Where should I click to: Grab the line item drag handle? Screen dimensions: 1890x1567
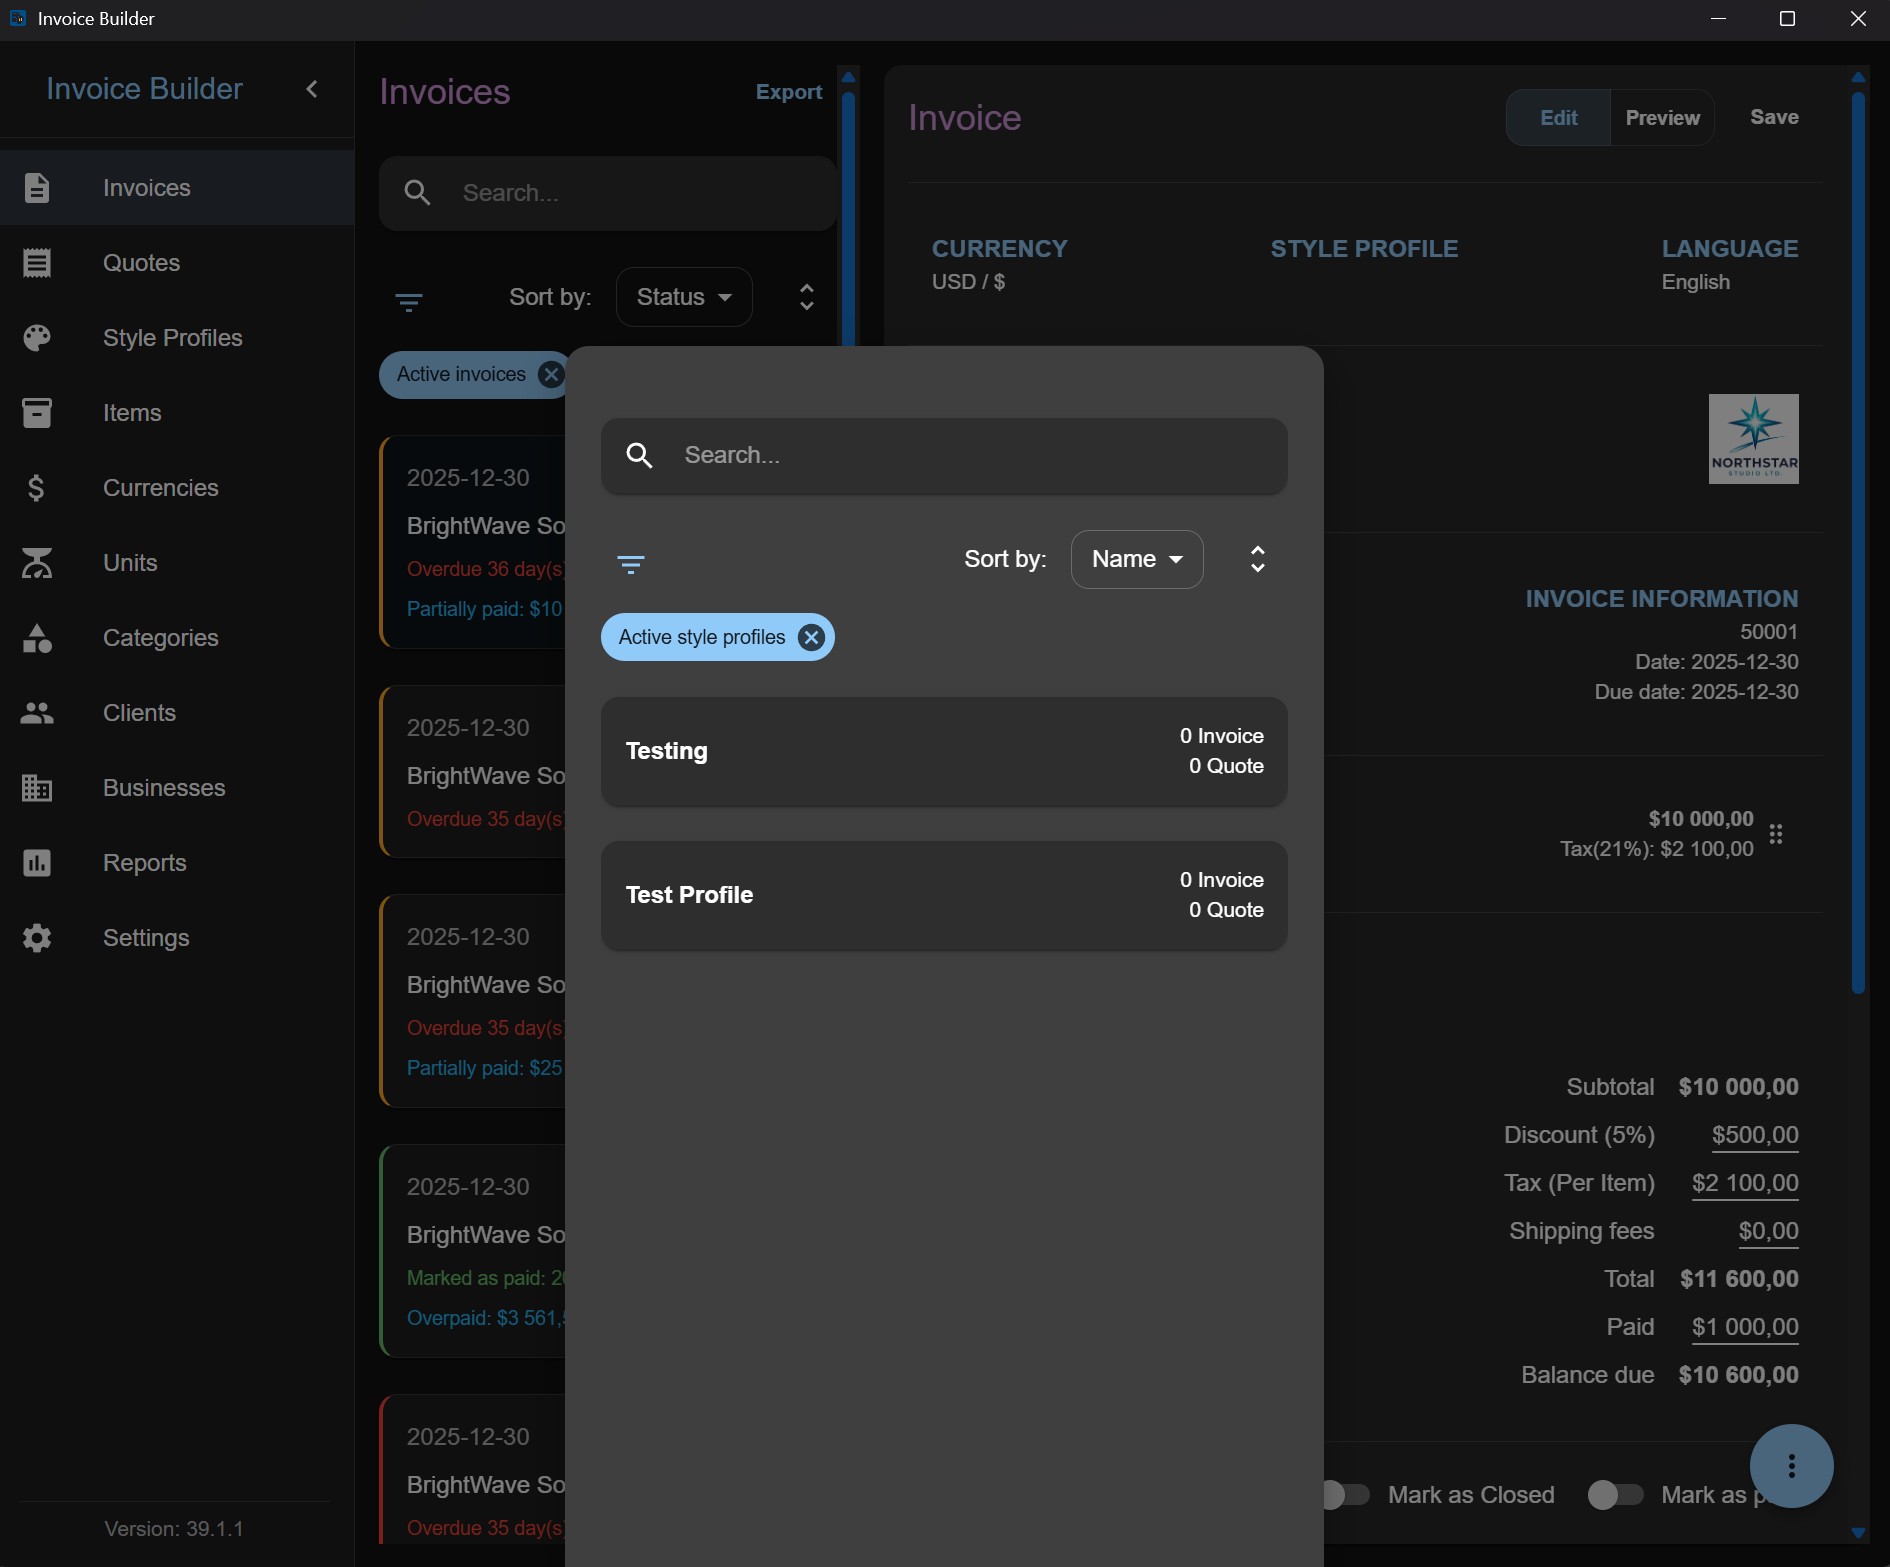[1776, 834]
